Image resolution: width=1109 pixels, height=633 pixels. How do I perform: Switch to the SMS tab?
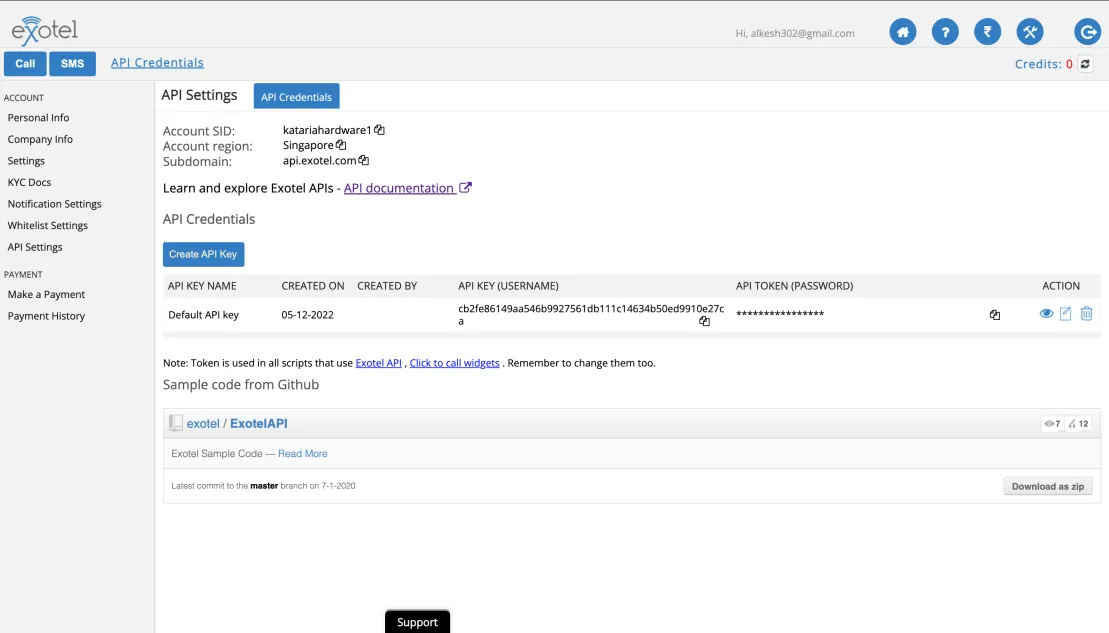tap(72, 64)
